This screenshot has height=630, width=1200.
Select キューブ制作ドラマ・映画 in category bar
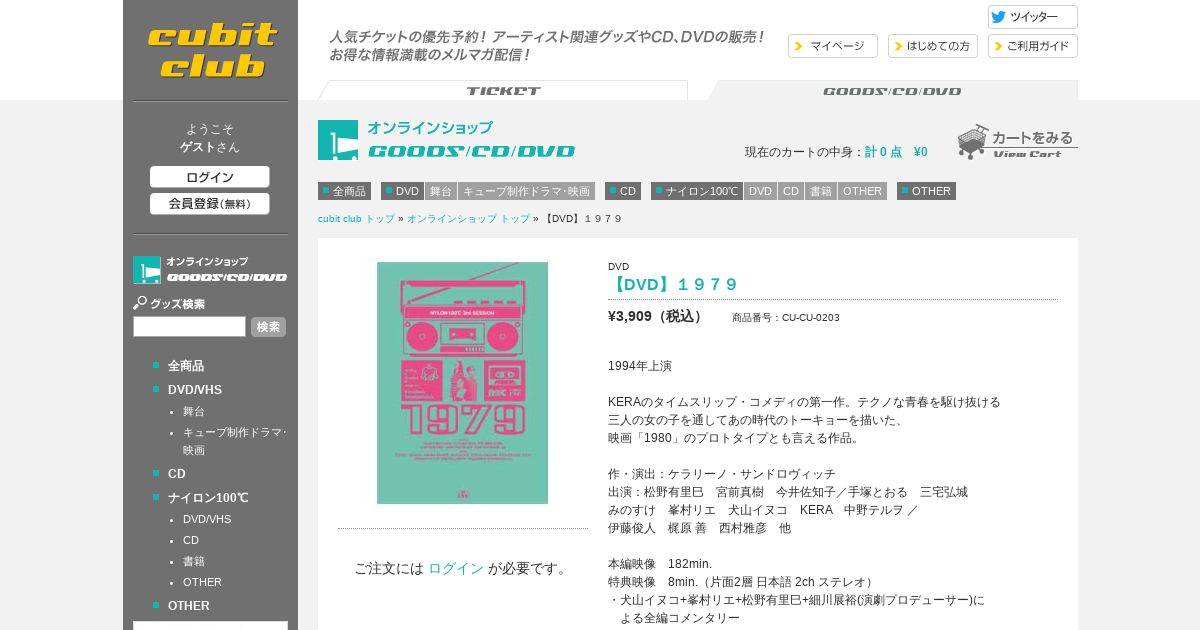point(526,191)
